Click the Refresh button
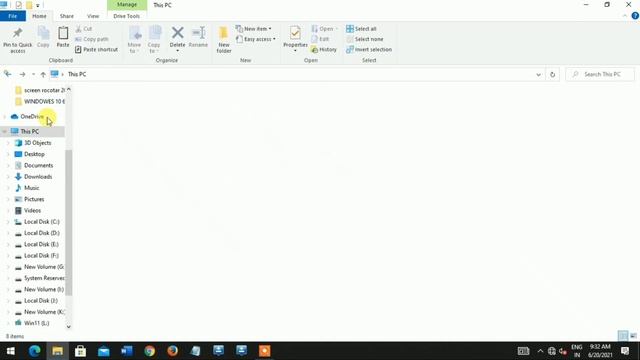The image size is (640, 360). (552, 75)
